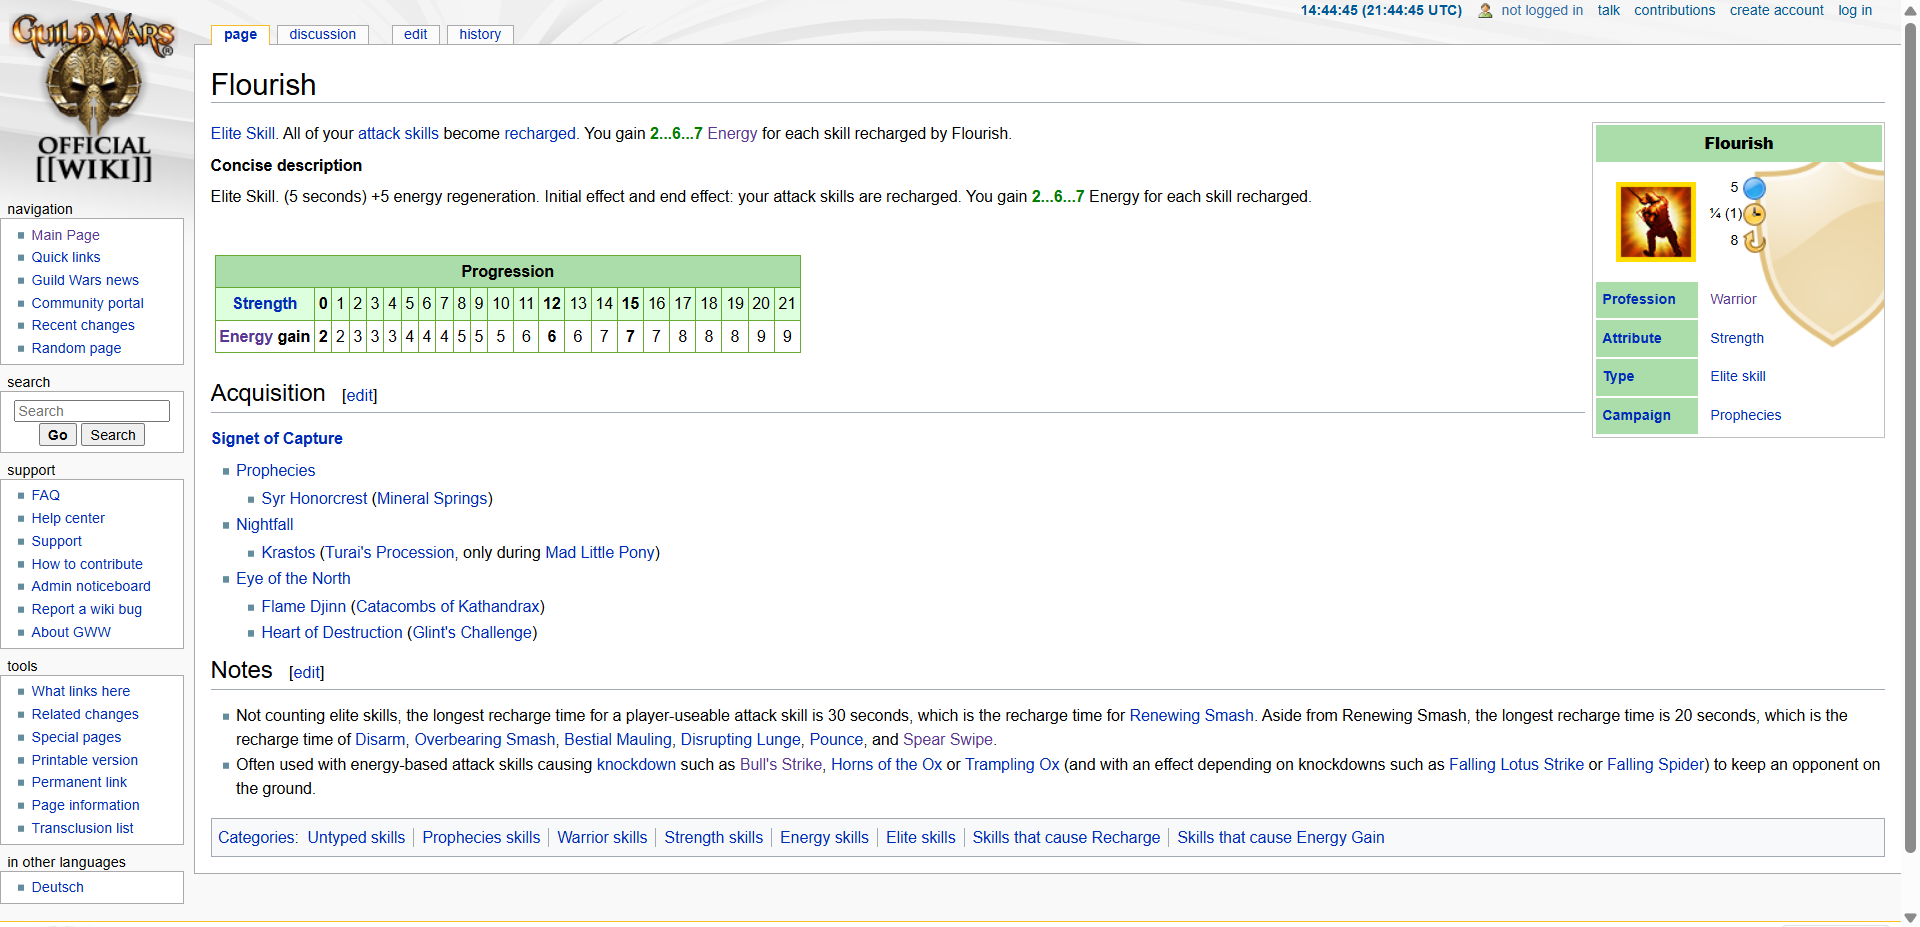Open the Flourish skill icon image
1920x927 pixels.
tap(1656, 221)
